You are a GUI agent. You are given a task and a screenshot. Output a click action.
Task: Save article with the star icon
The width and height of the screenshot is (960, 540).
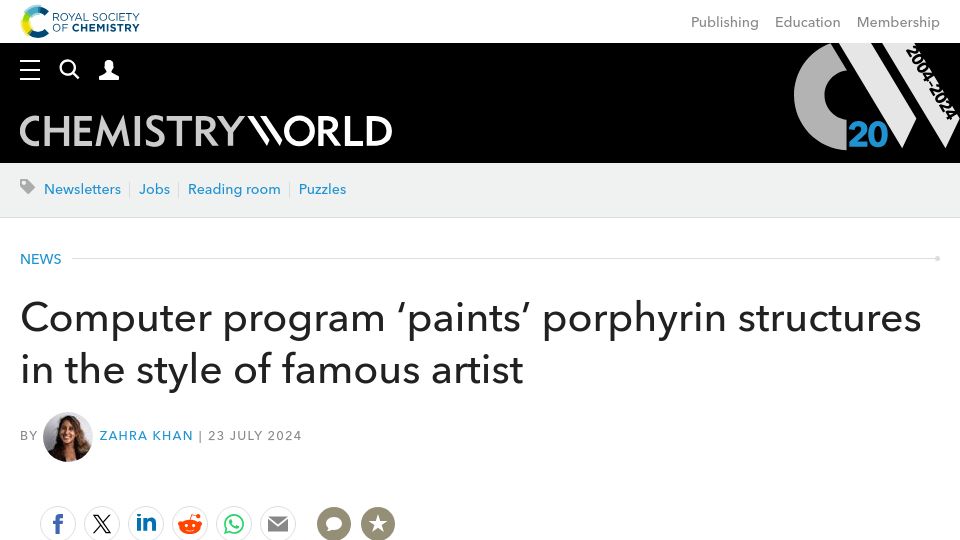378,524
